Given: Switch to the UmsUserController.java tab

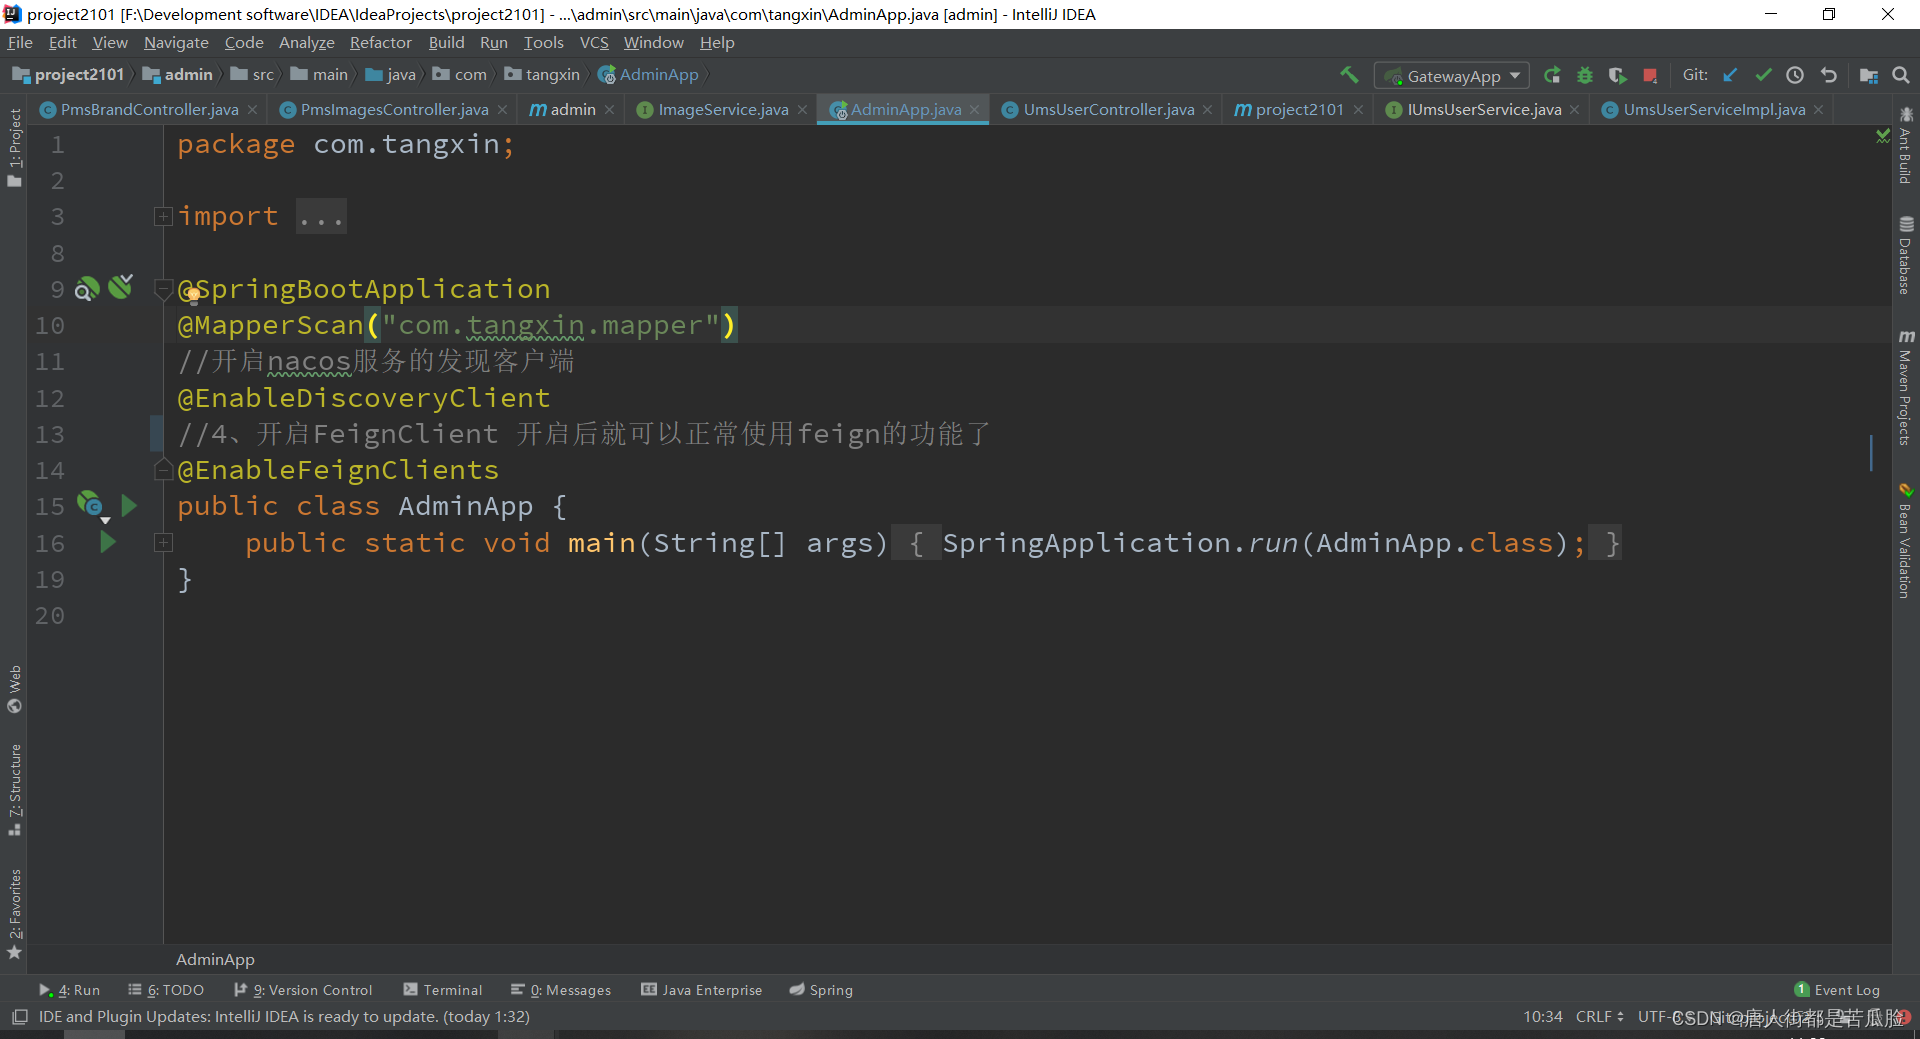Looking at the screenshot, I should [1108, 110].
